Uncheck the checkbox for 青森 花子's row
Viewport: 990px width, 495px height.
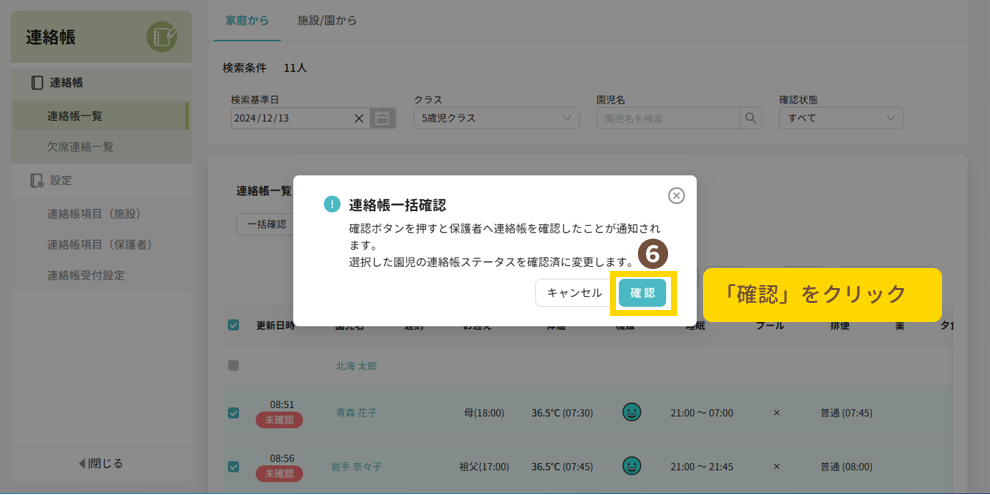coord(233,412)
